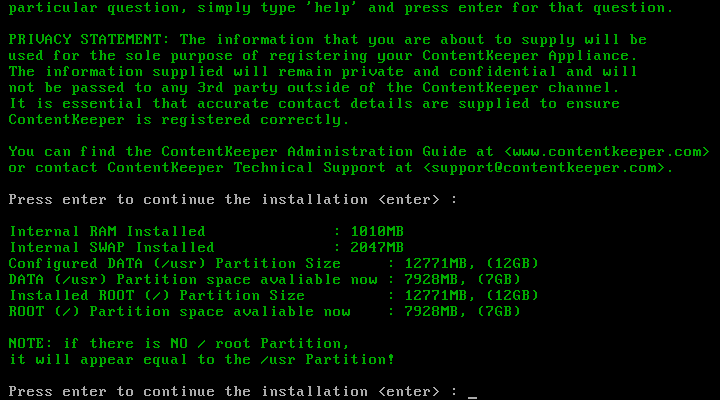The height and width of the screenshot is (400, 720).
Task: Click the Configured DATA '12771MB, (12GB)' value
Action: pyautogui.click(x=472, y=264)
